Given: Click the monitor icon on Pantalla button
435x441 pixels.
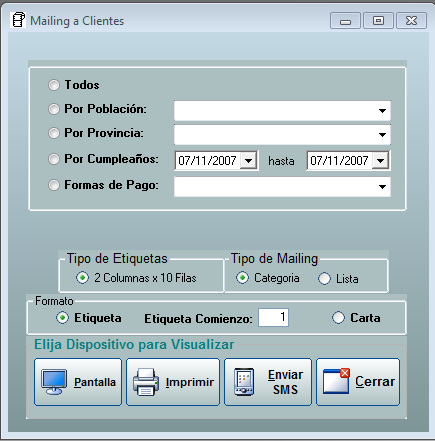Looking at the screenshot, I should 54,382.
